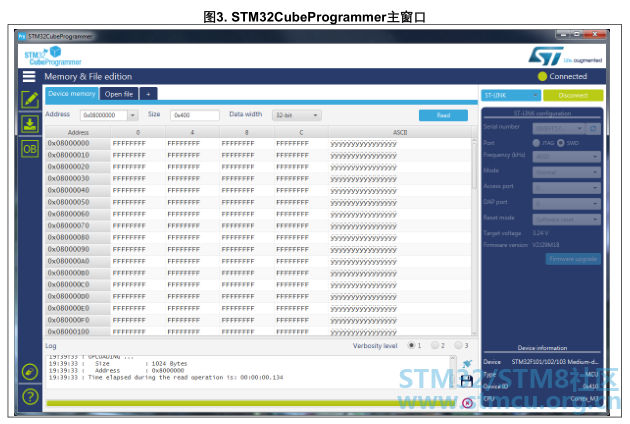Image resolution: width=630 pixels, height=424 pixels.
Task: Click the 'Time elapsed' log line
Action: pyautogui.click(x=166, y=377)
